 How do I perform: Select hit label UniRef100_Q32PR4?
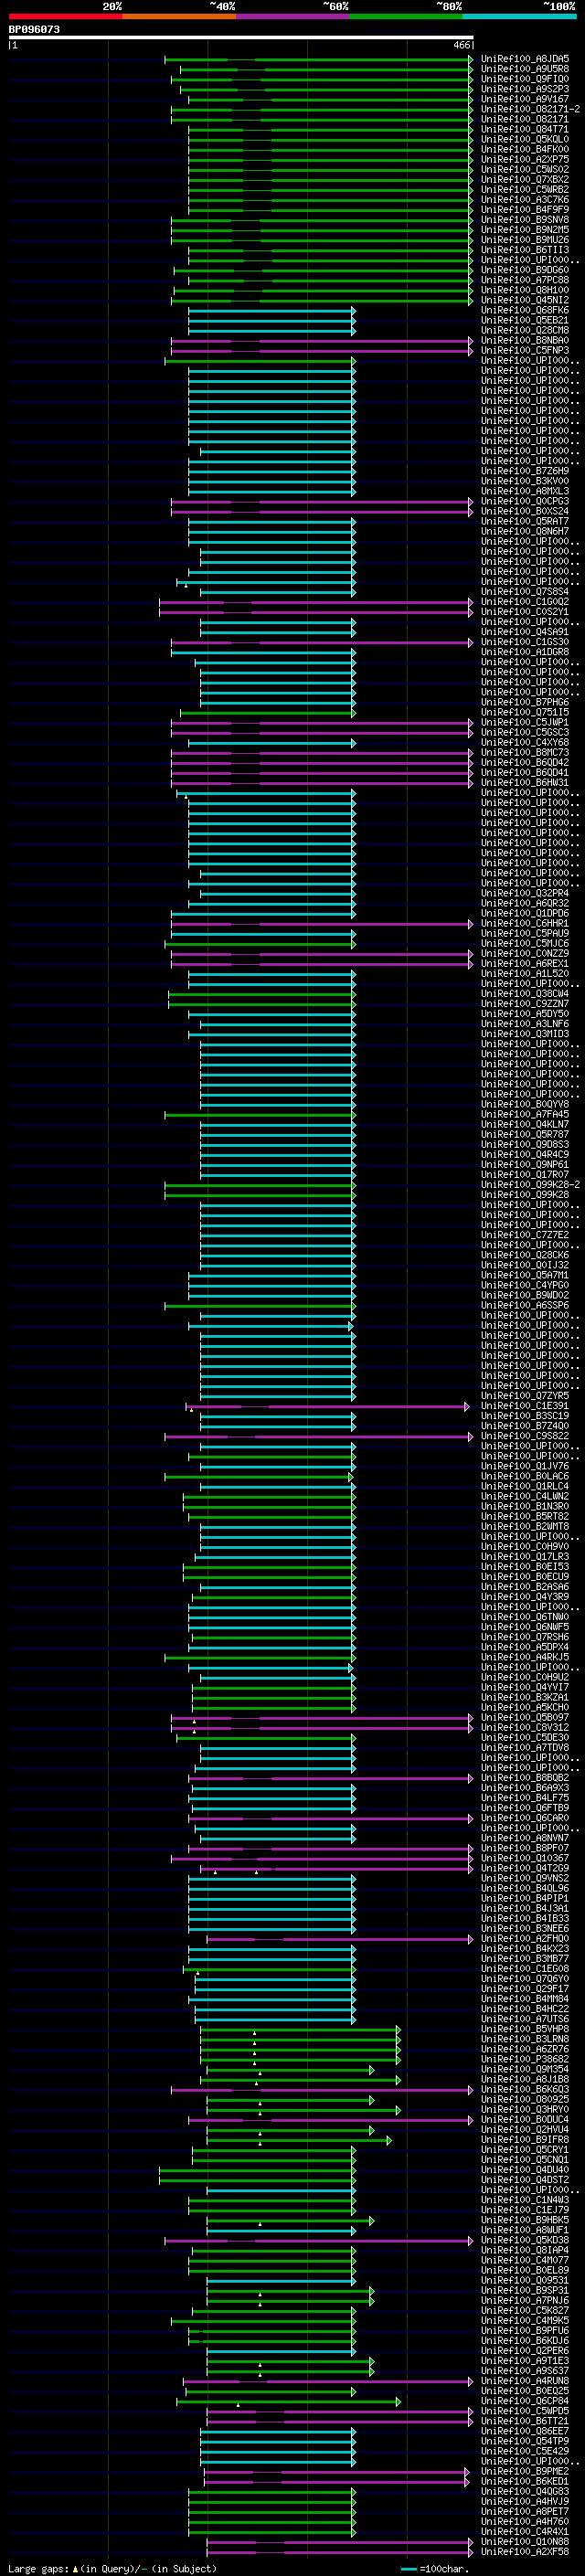pos(525,894)
